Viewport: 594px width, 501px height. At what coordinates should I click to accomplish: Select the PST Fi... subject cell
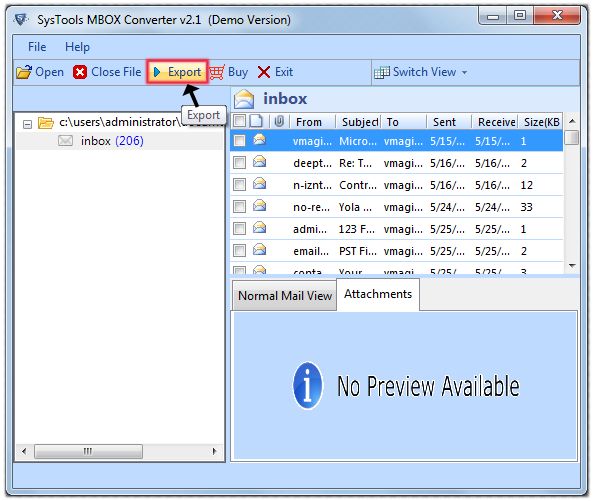pyautogui.click(x=358, y=251)
